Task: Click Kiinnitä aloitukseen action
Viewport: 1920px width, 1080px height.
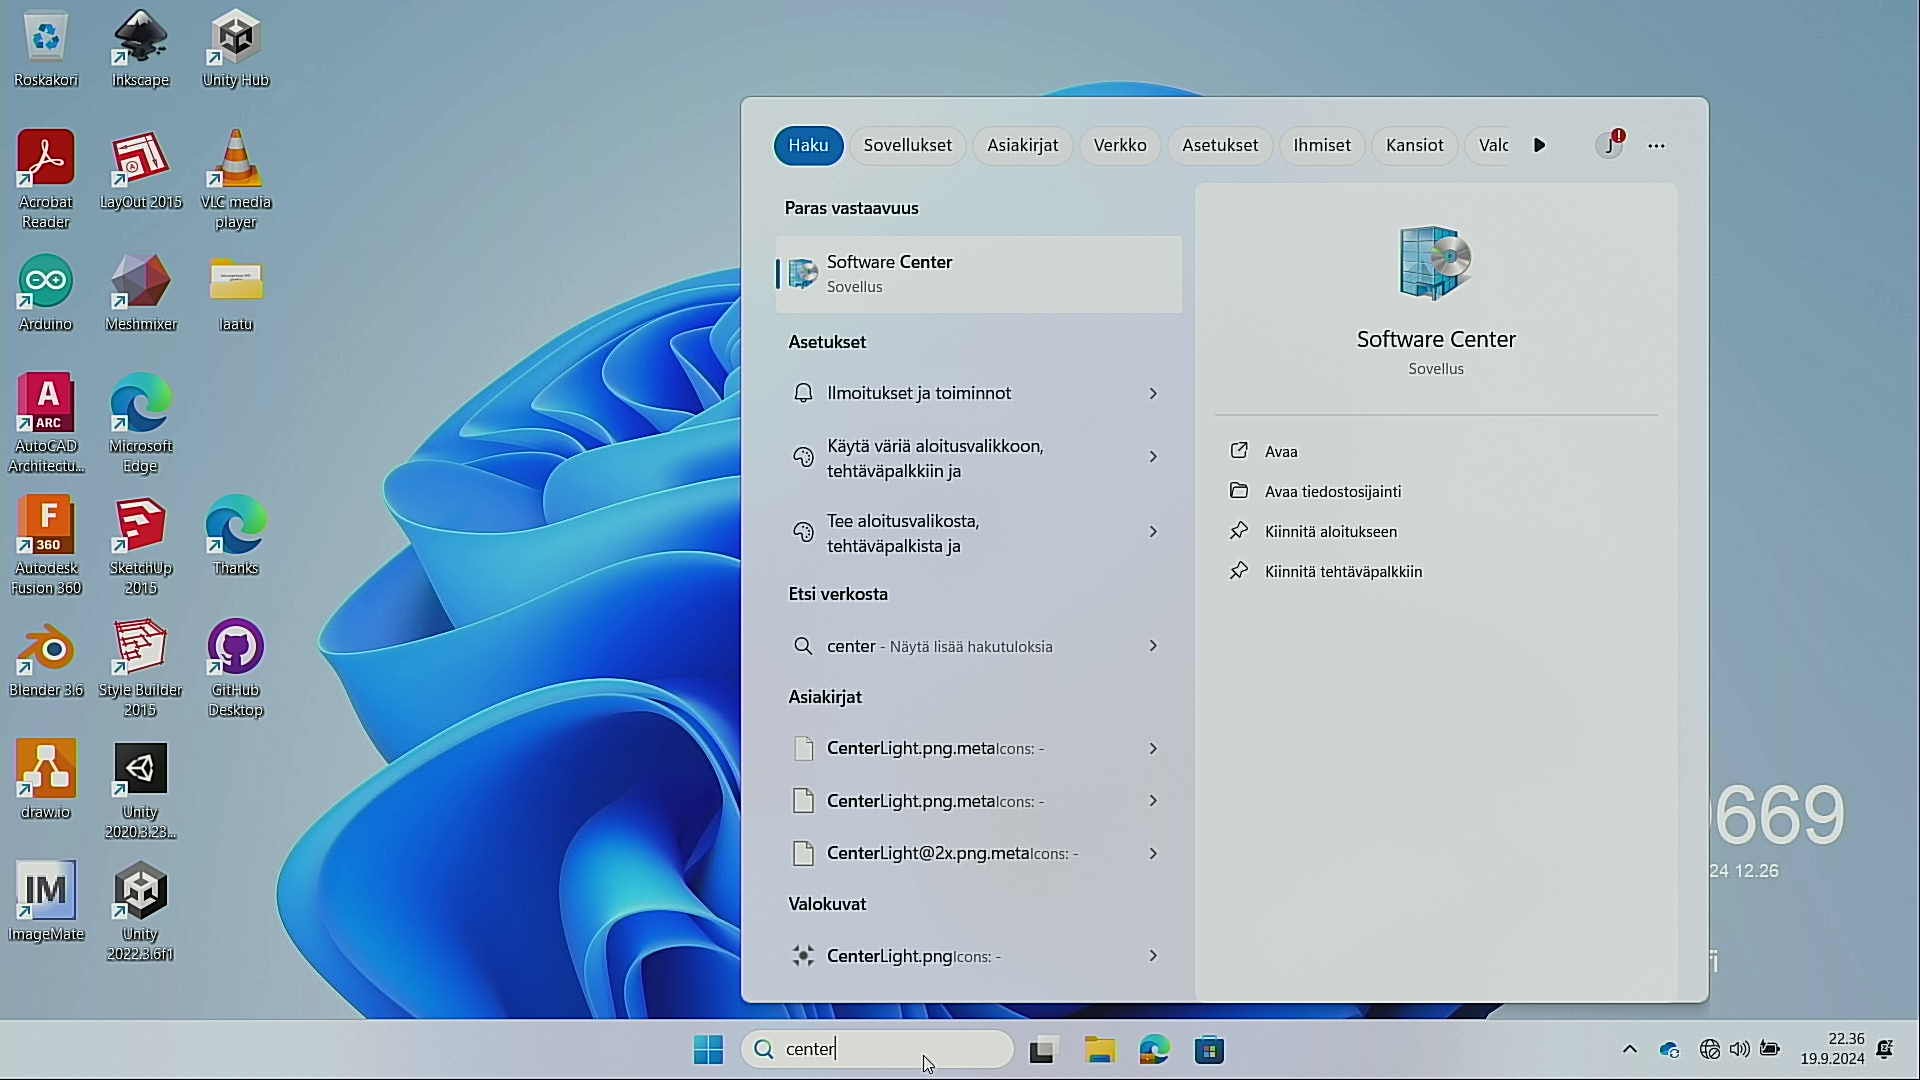Action: click(1331, 532)
